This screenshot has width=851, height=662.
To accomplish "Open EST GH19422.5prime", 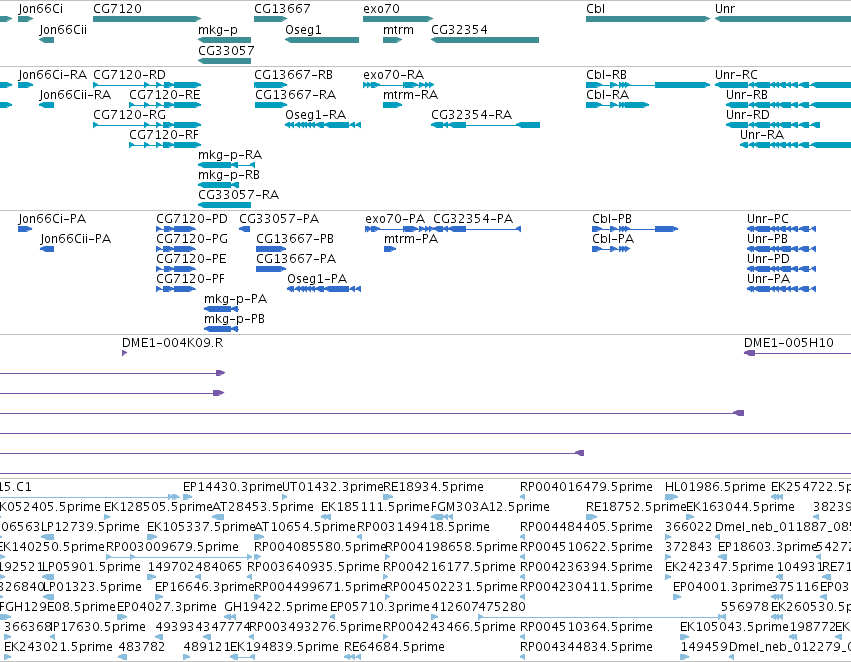I will pyautogui.click(x=276, y=607).
